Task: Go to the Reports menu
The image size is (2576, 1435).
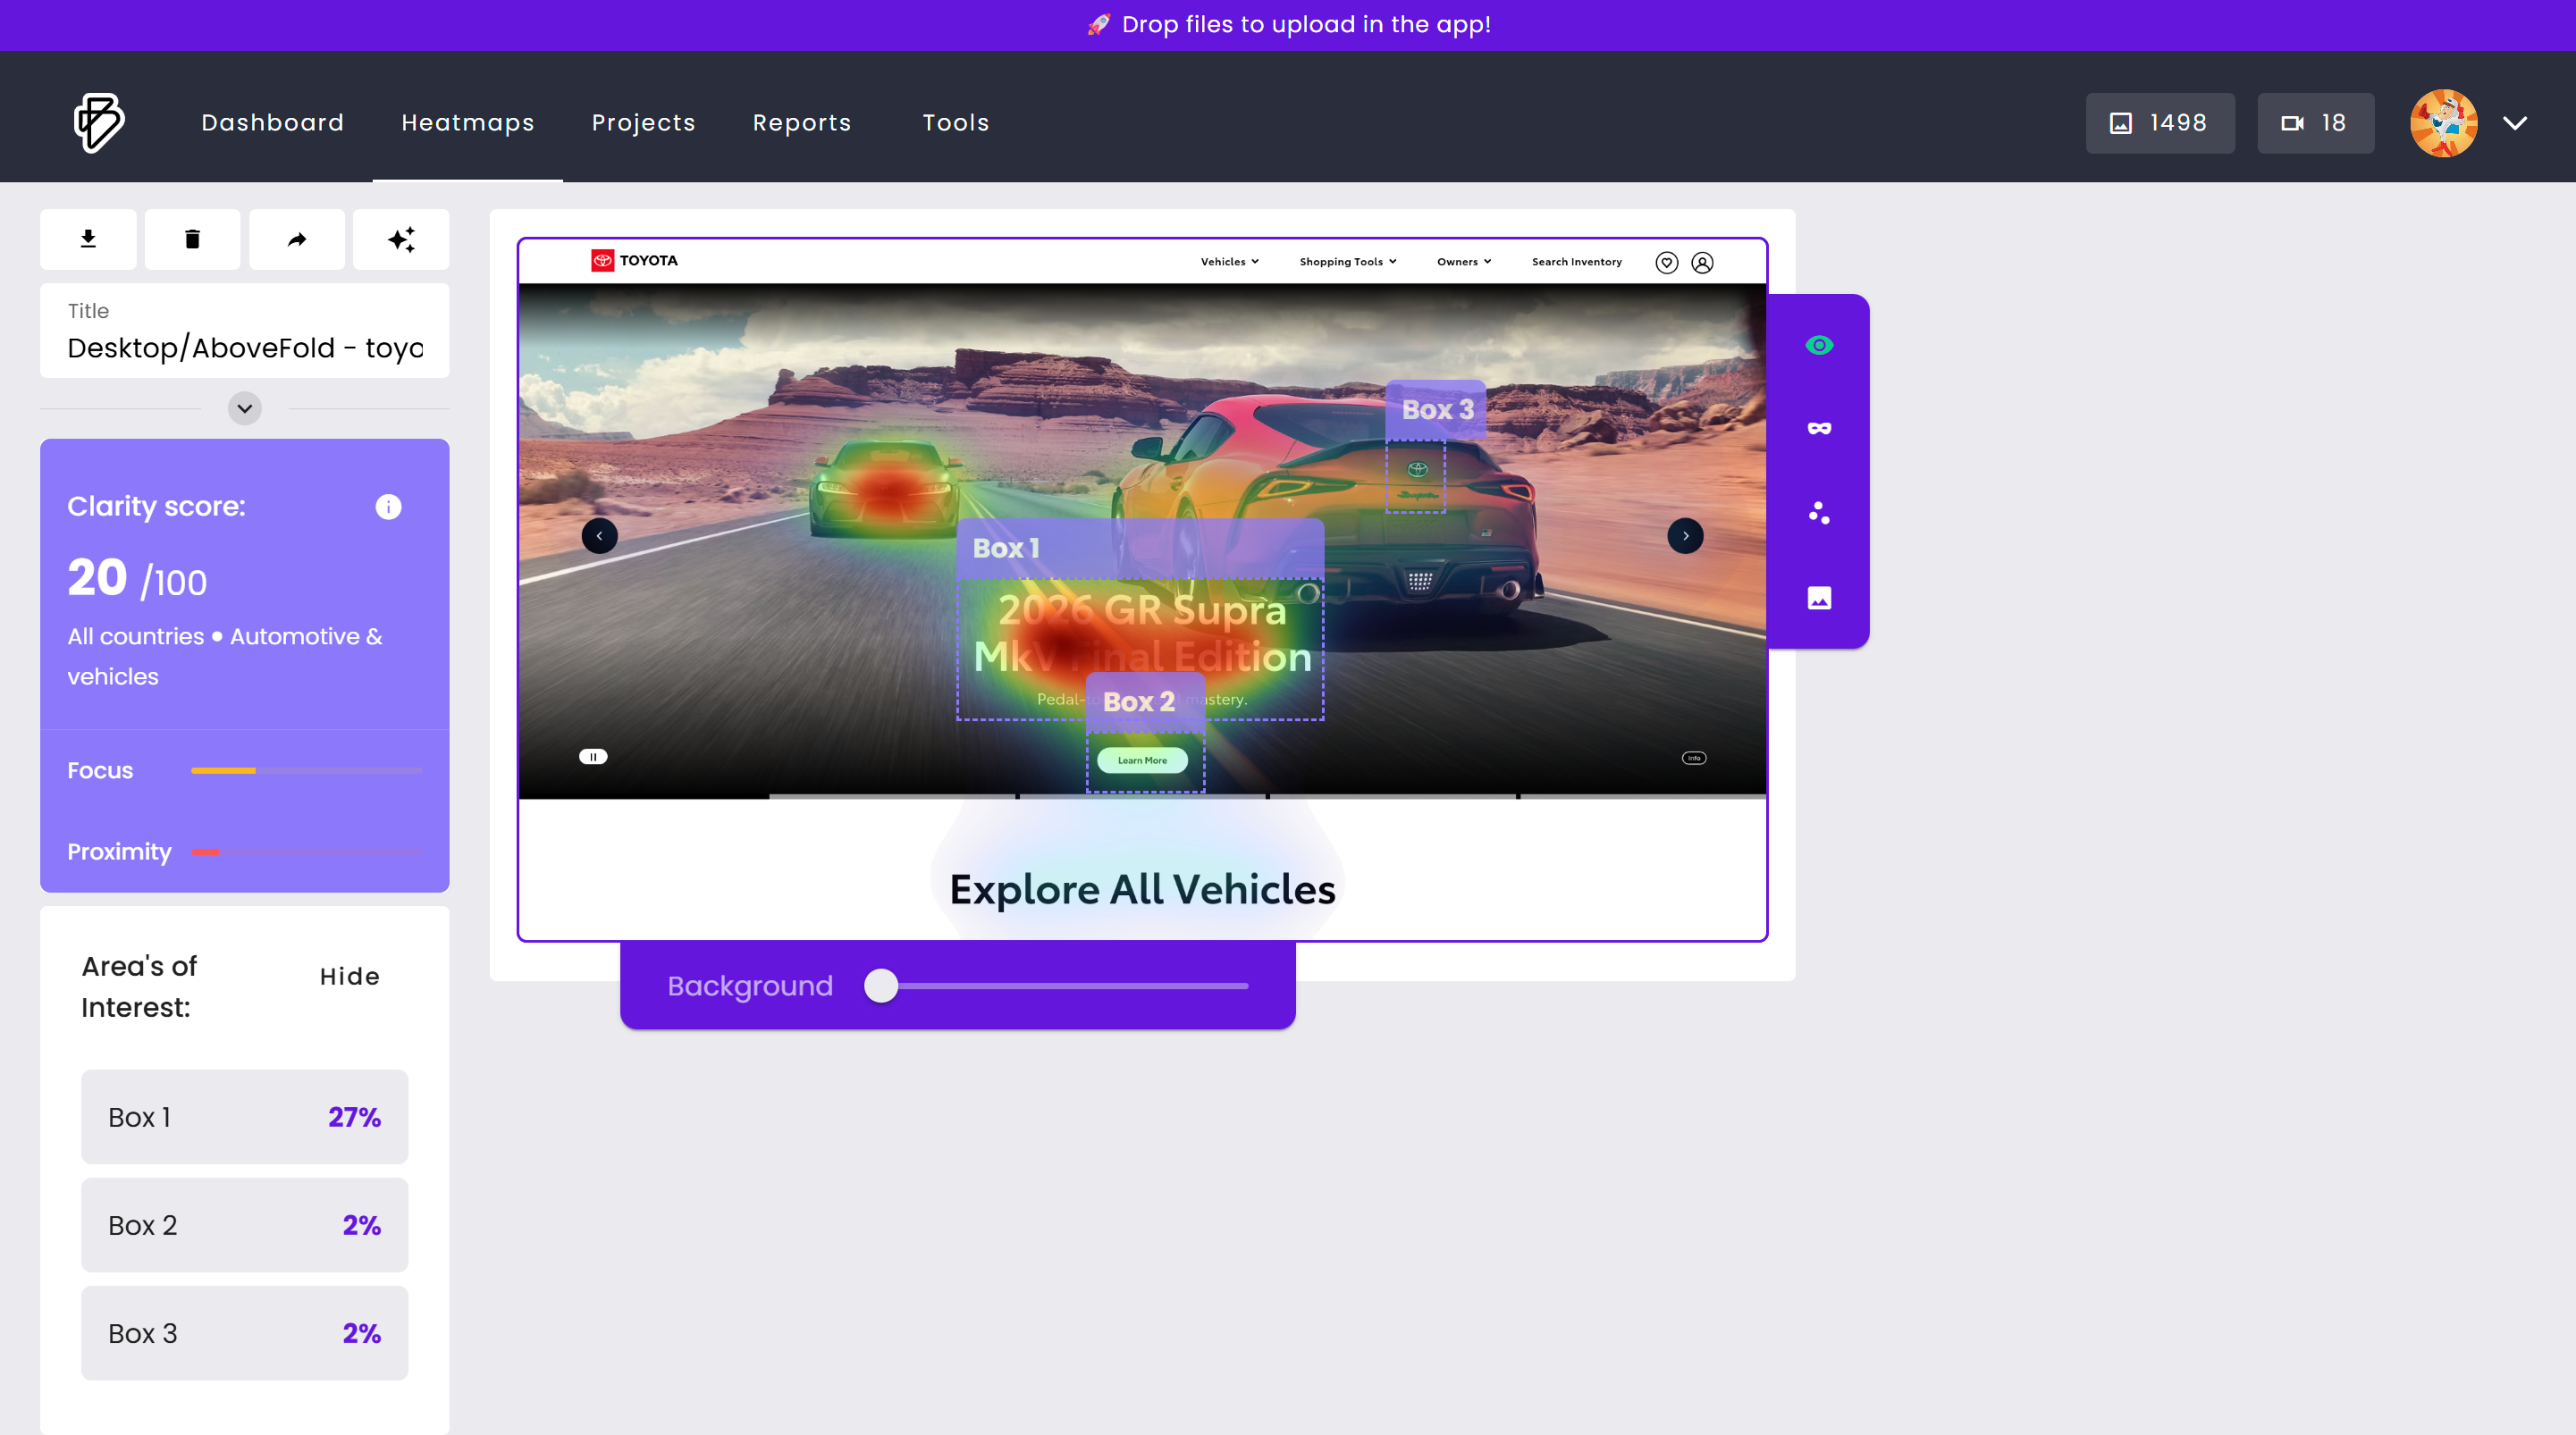Action: point(801,122)
